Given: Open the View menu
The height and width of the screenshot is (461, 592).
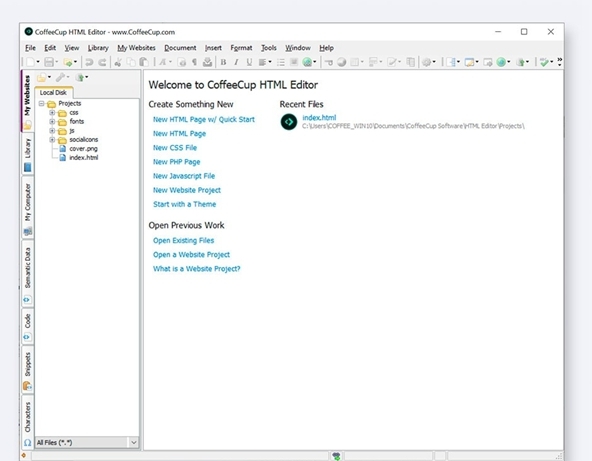Looking at the screenshot, I should click(72, 48).
